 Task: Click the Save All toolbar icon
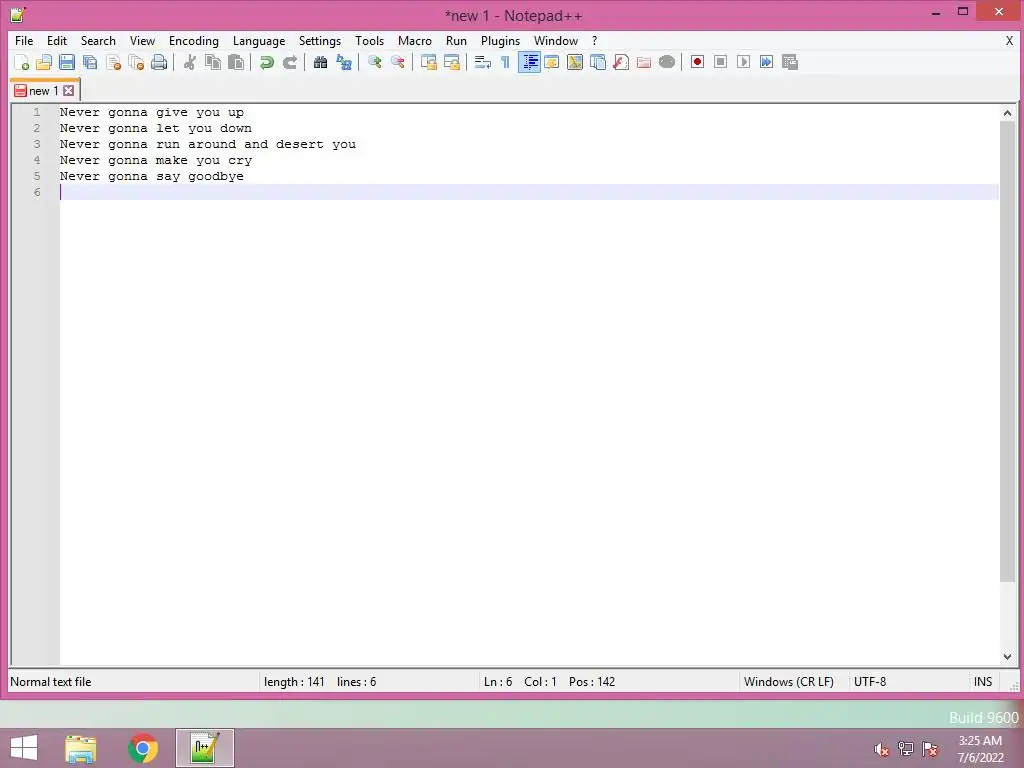coord(90,62)
